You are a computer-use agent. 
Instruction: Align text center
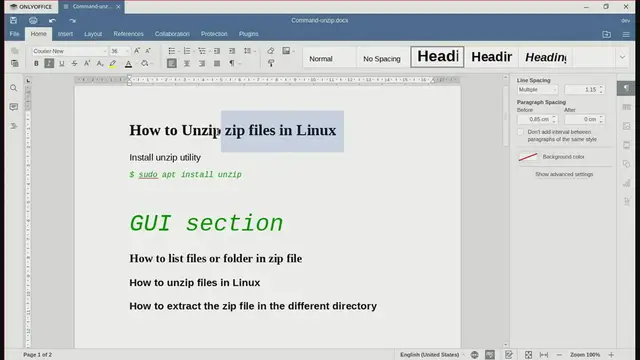point(187,63)
